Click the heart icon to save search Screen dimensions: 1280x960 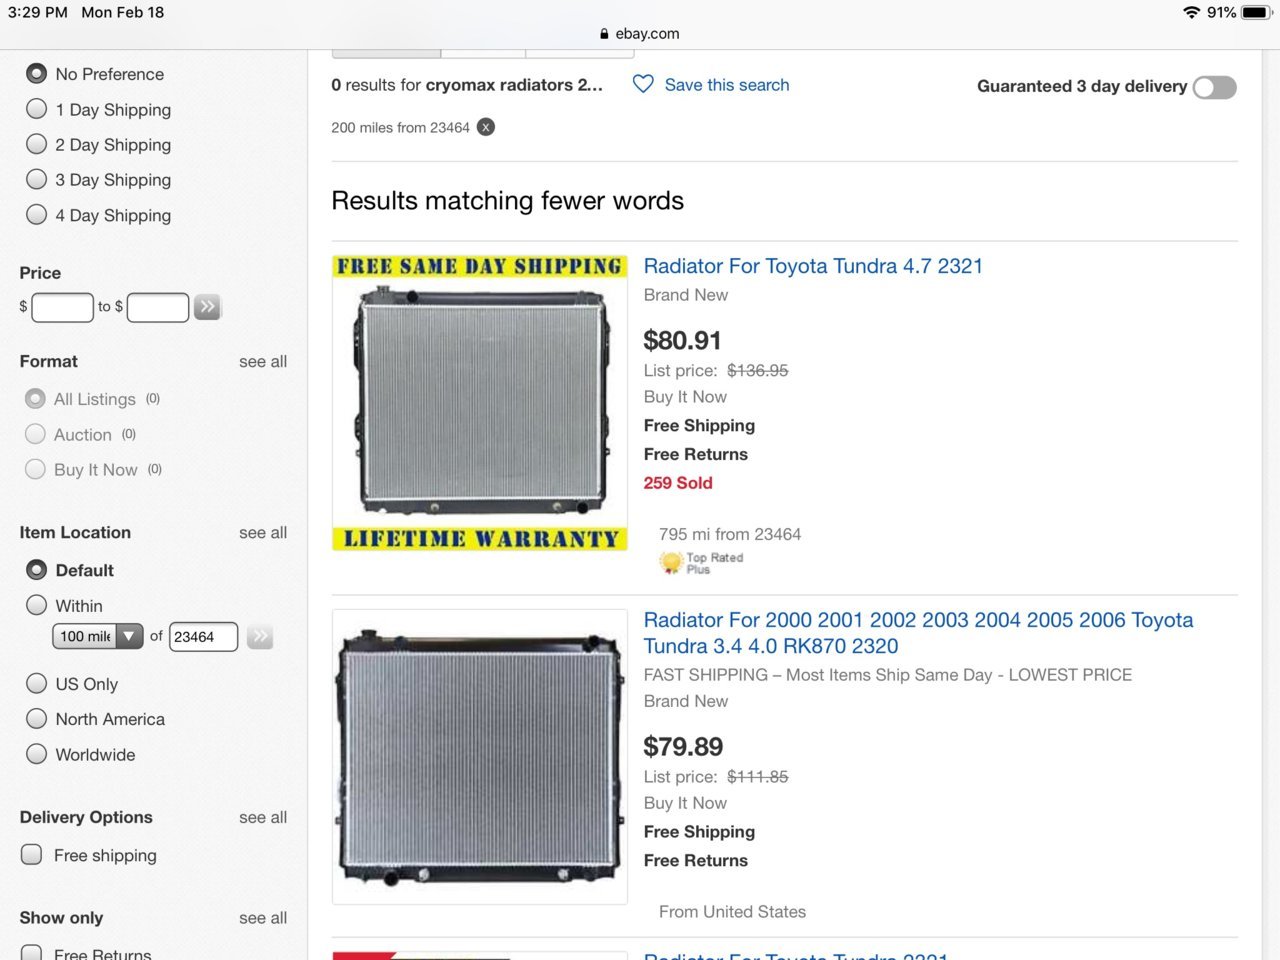643,85
